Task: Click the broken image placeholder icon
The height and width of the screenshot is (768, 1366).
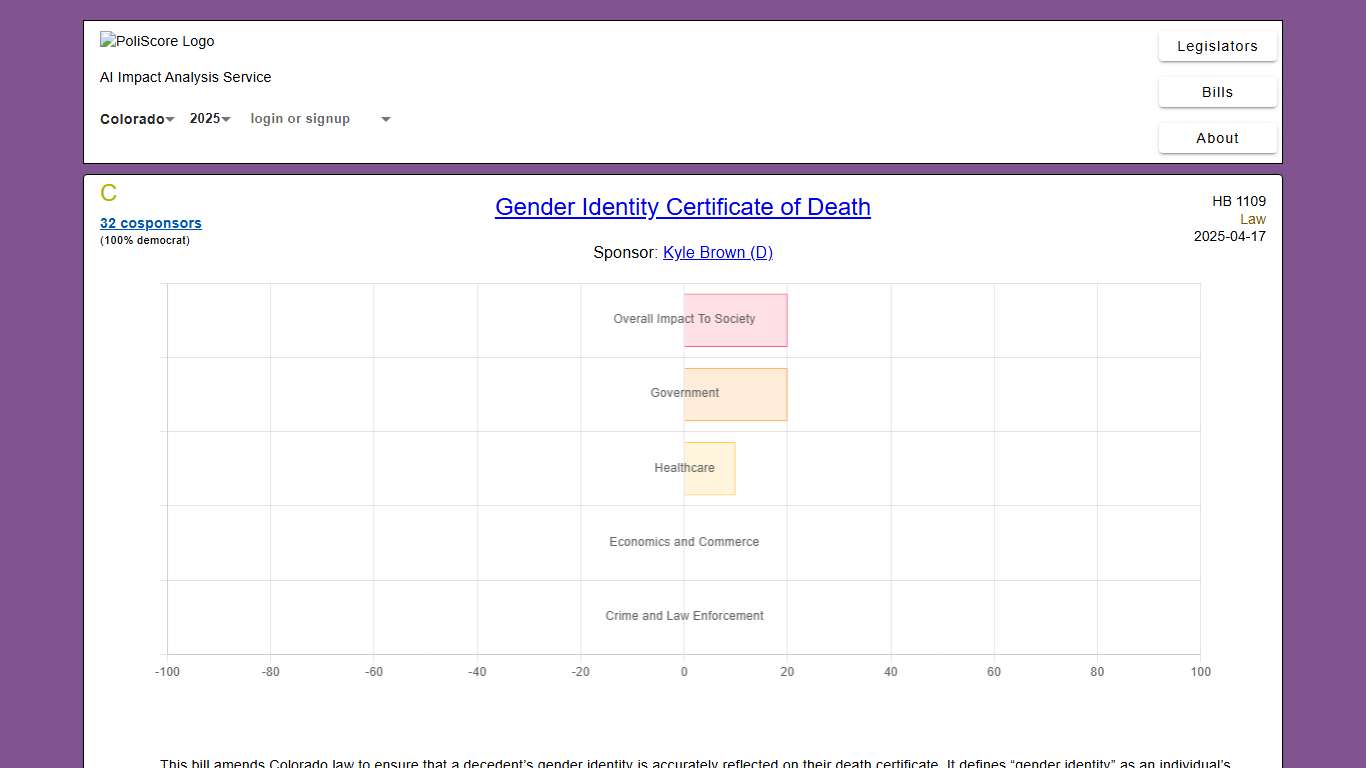Action: coord(107,41)
